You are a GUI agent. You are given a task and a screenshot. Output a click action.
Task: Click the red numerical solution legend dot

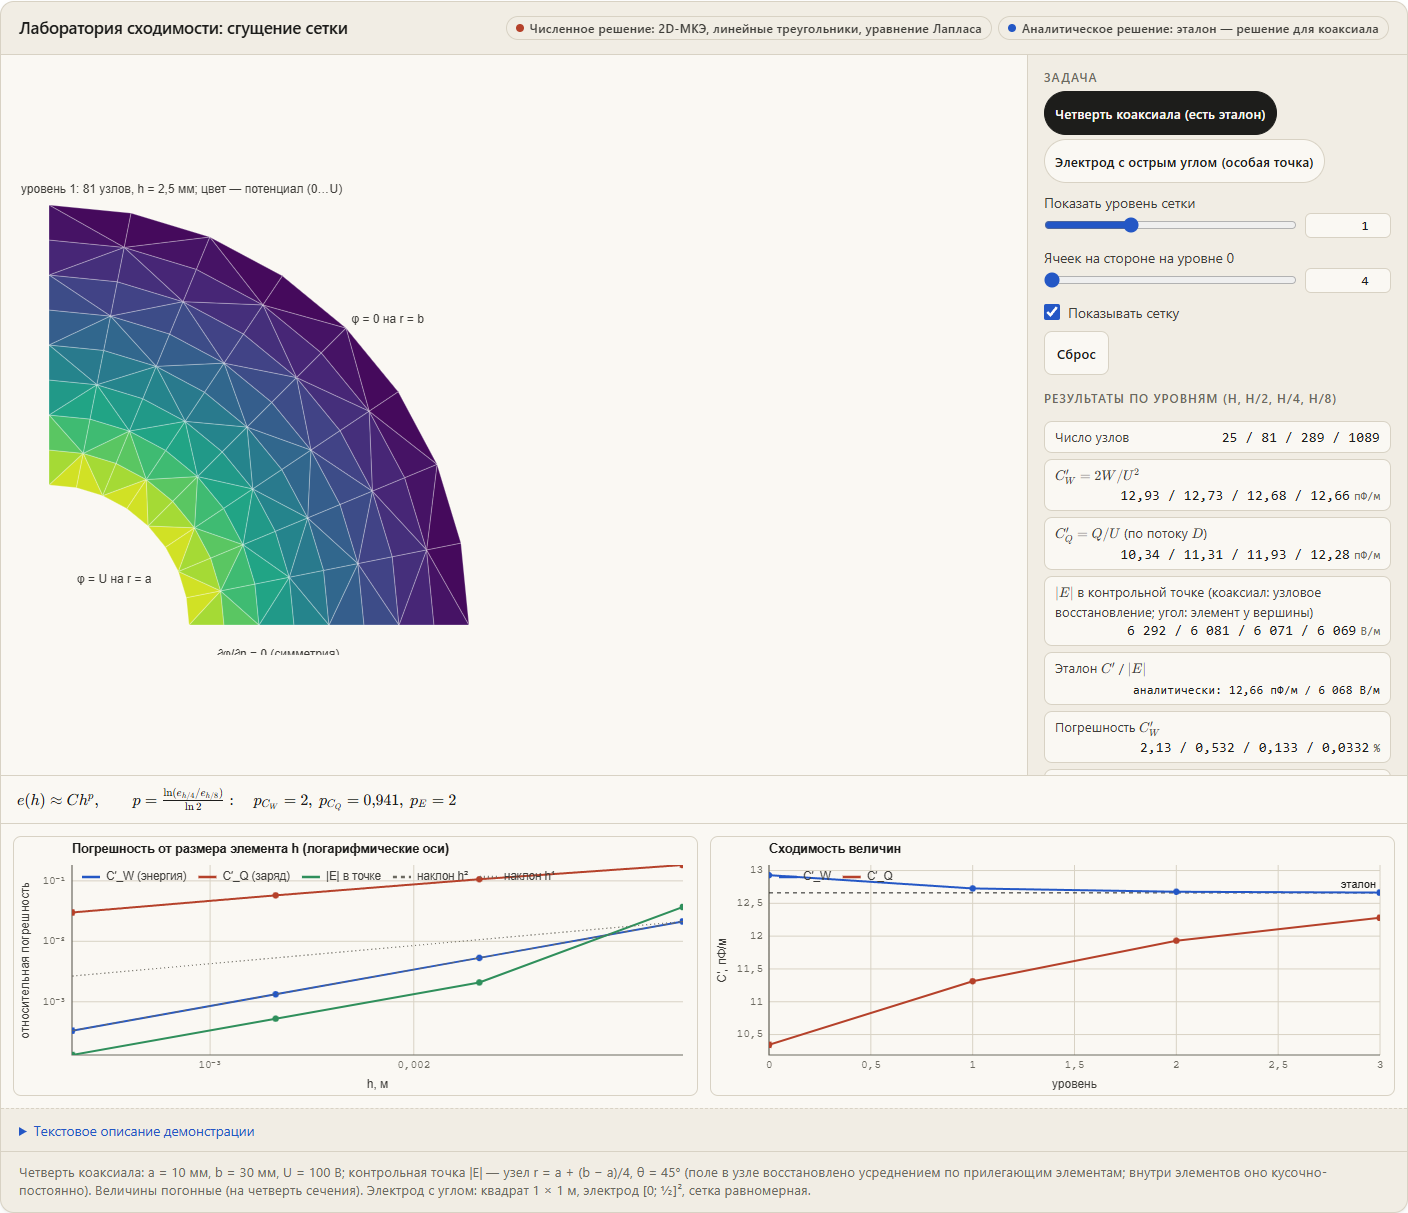click(x=520, y=28)
